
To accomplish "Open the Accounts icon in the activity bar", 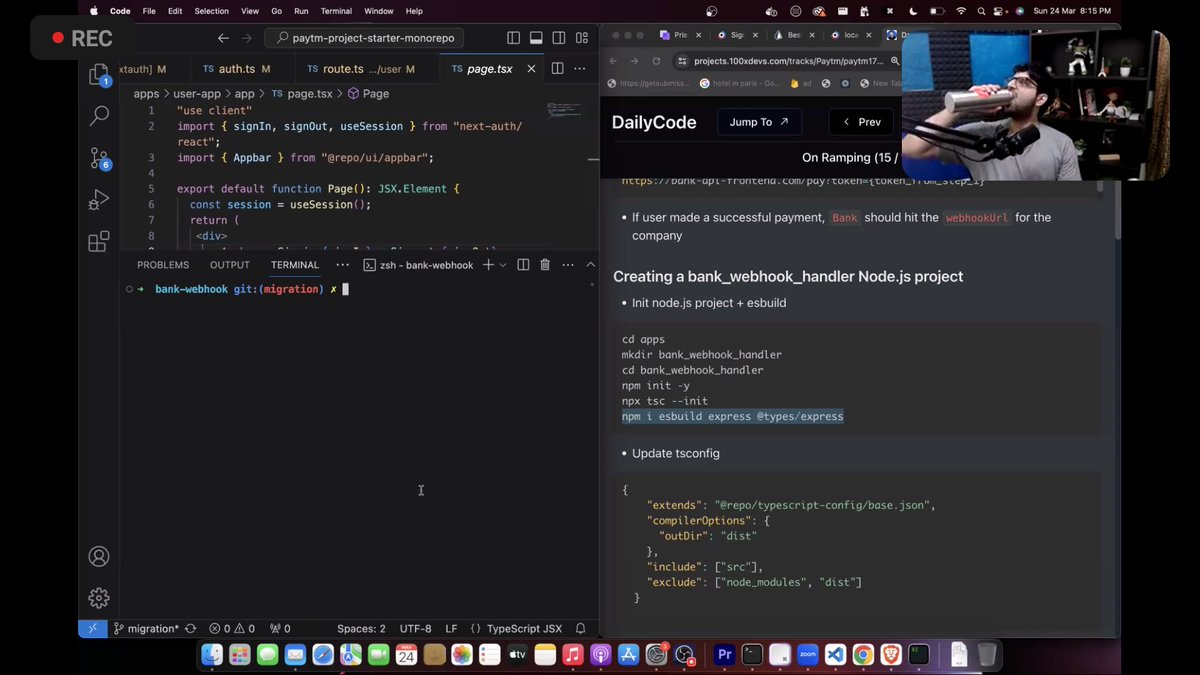I will click(98, 555).
